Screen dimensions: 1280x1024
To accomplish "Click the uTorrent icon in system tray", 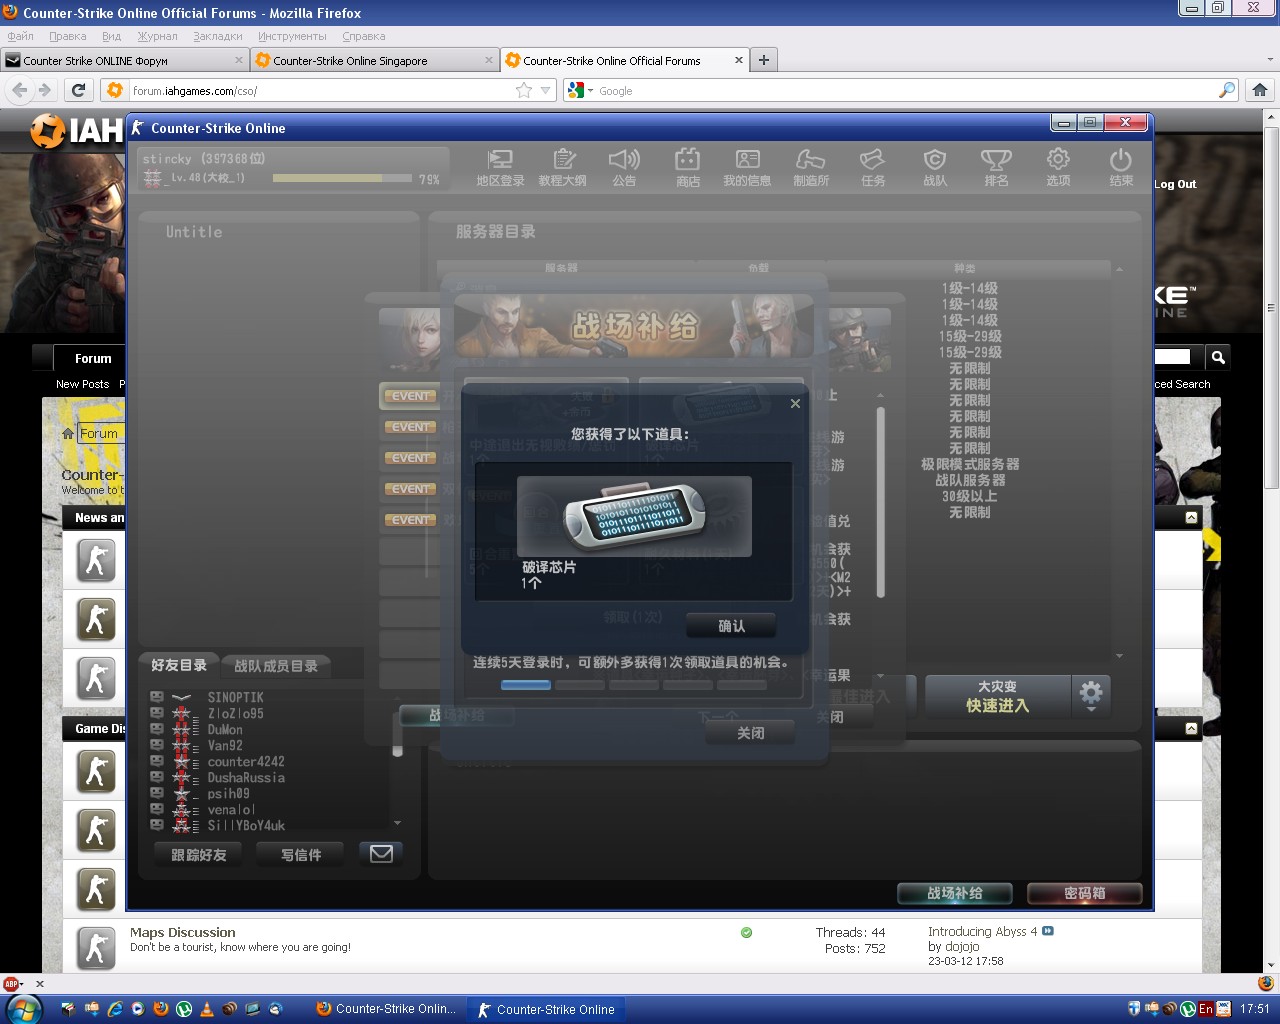I will tap(1188, 1009).
